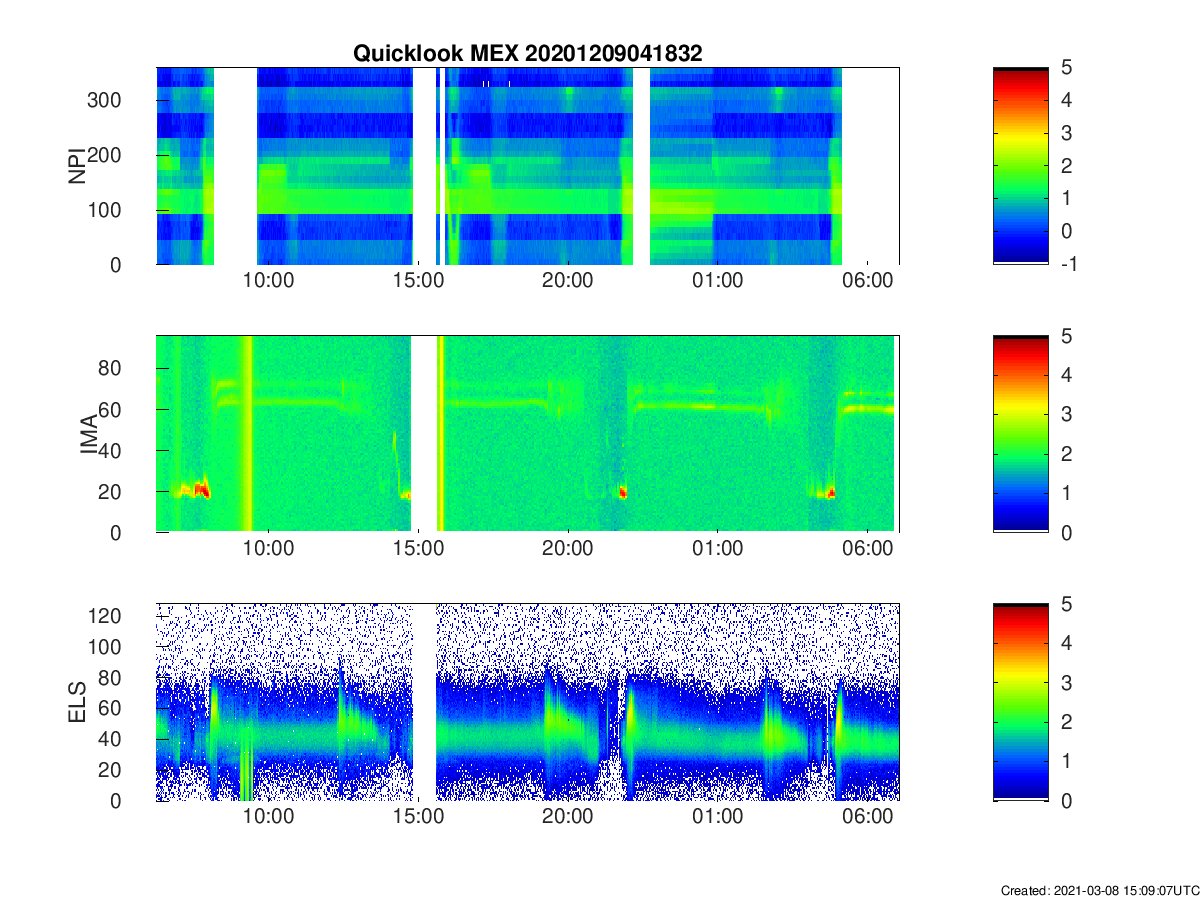Image resolution: width=1200 pixels, height=900 pixels.
Task: Click the '10:00' time tick under NPI panel
Action: 268,280
